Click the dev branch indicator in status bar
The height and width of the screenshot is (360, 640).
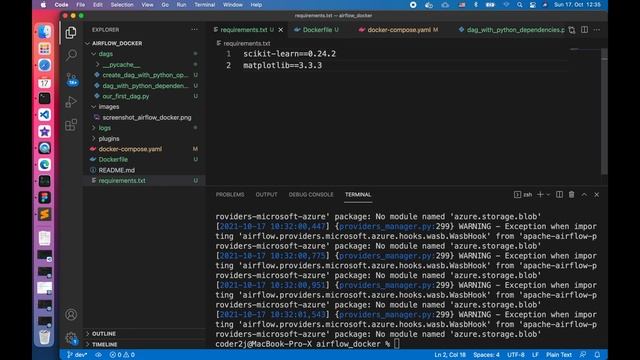(77, 355)
